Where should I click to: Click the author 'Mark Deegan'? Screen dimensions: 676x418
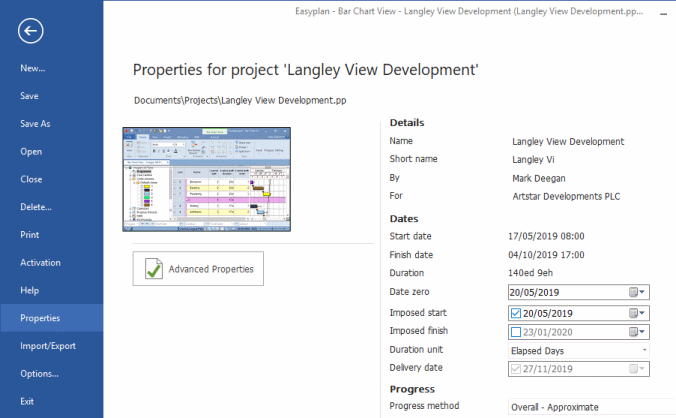[538, 178]
